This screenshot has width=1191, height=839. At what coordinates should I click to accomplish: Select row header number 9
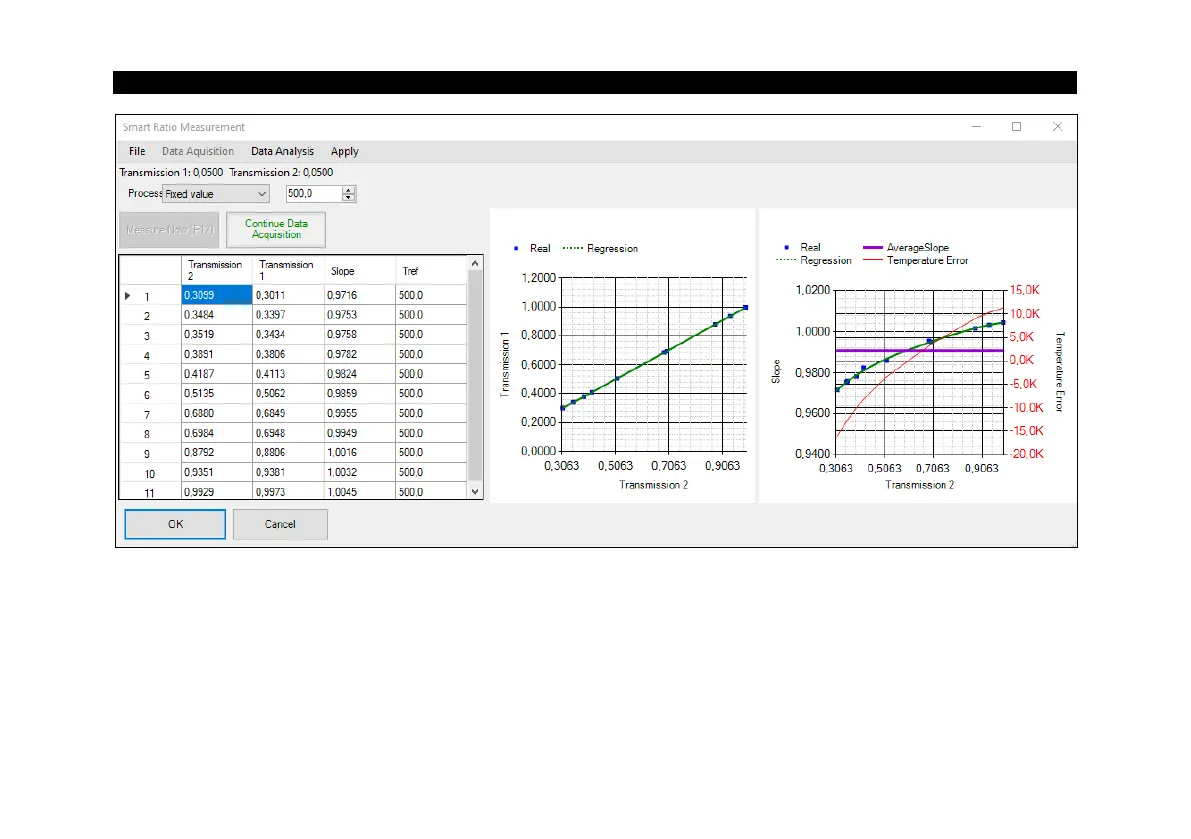tap(150, 453)
